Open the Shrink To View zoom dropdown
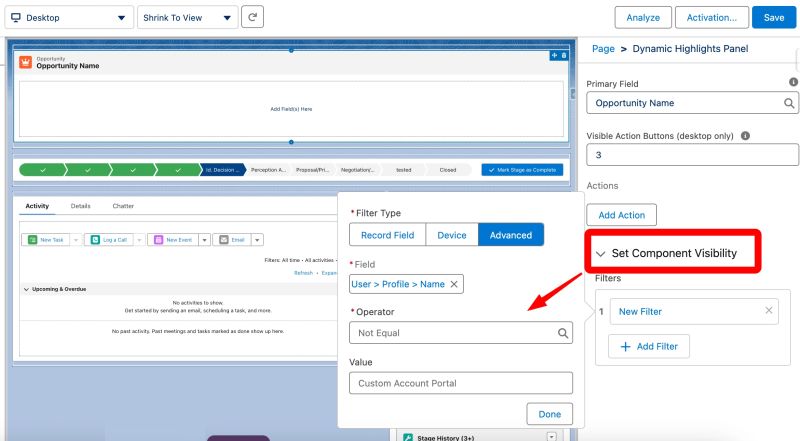Image resolution: width=800 pixels, height=441 pixels. (187, 17)
